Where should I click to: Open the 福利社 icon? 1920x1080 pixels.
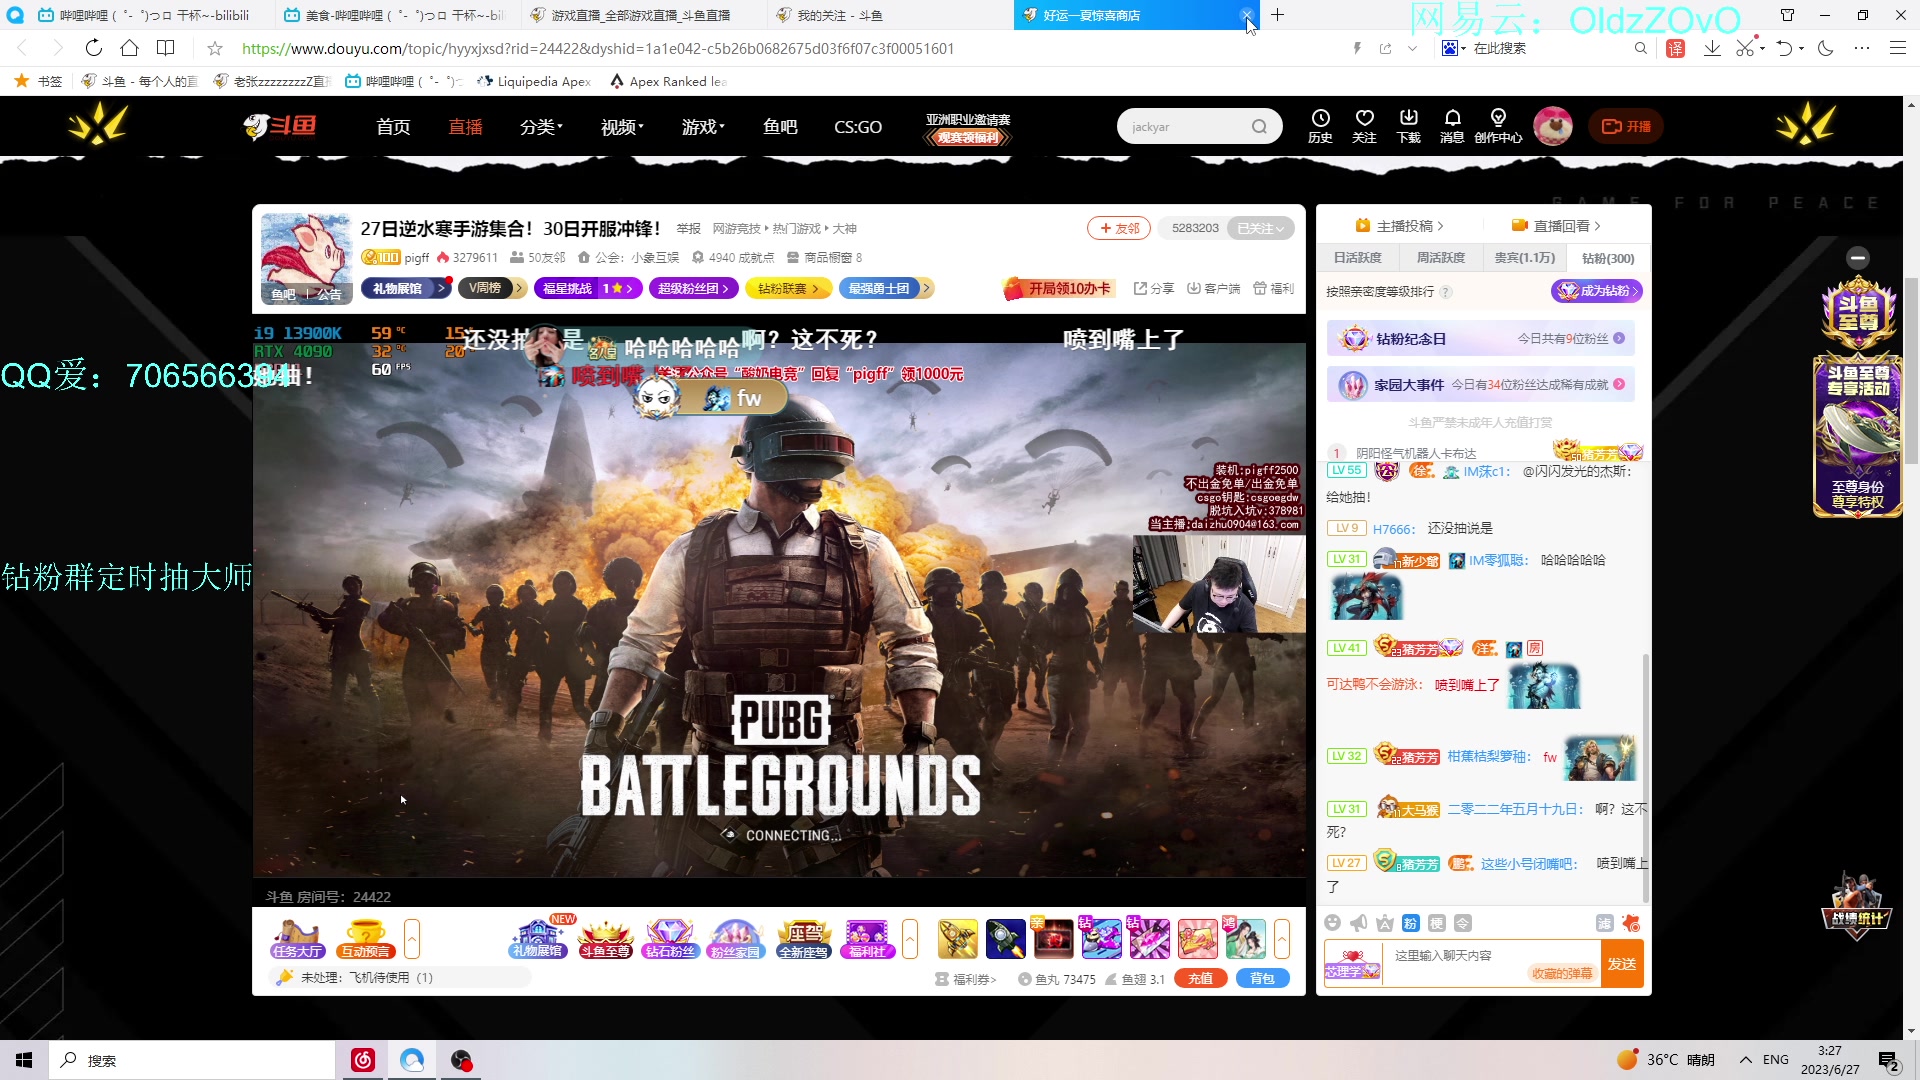coord(867,939)
